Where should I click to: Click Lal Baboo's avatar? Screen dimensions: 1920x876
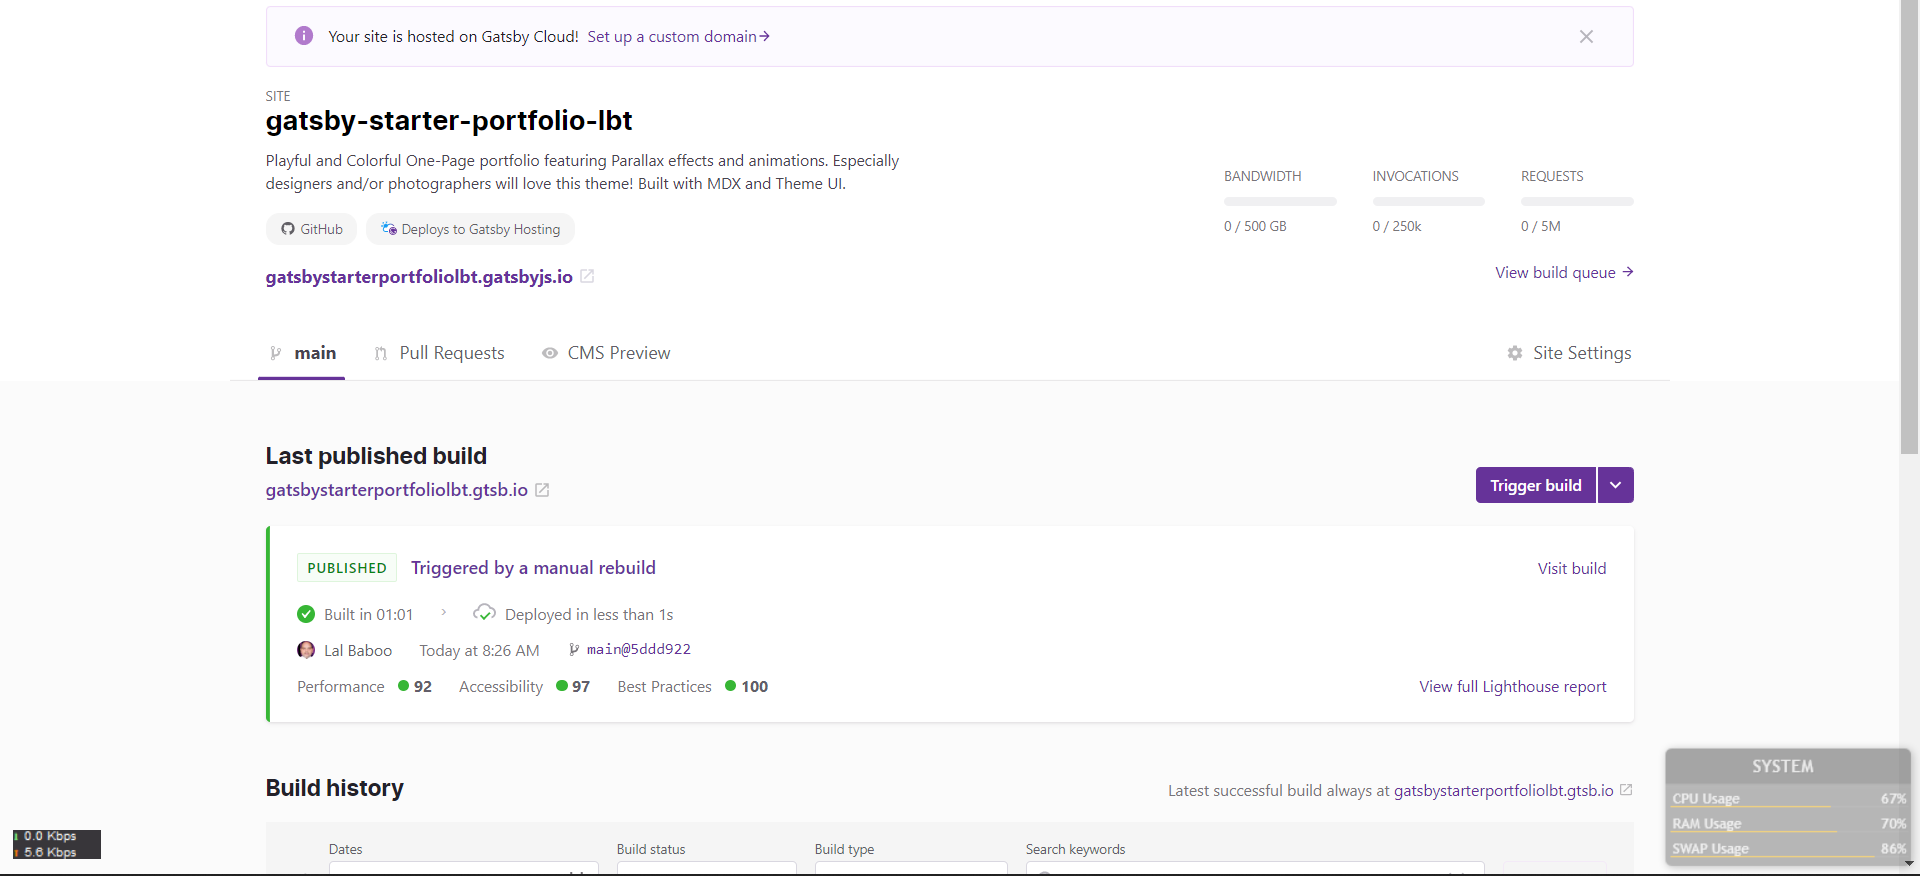tap(306, 650)
